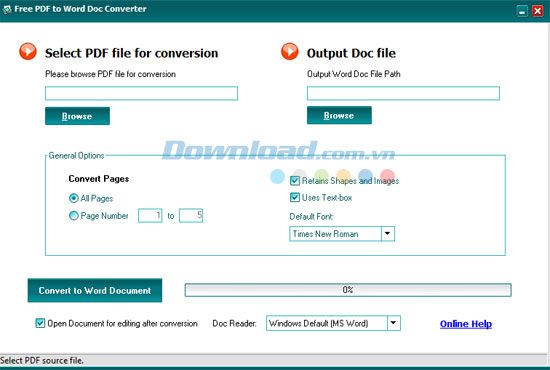Open the Online Help link
The image size is (550, 370).
[x=466, y=324]
